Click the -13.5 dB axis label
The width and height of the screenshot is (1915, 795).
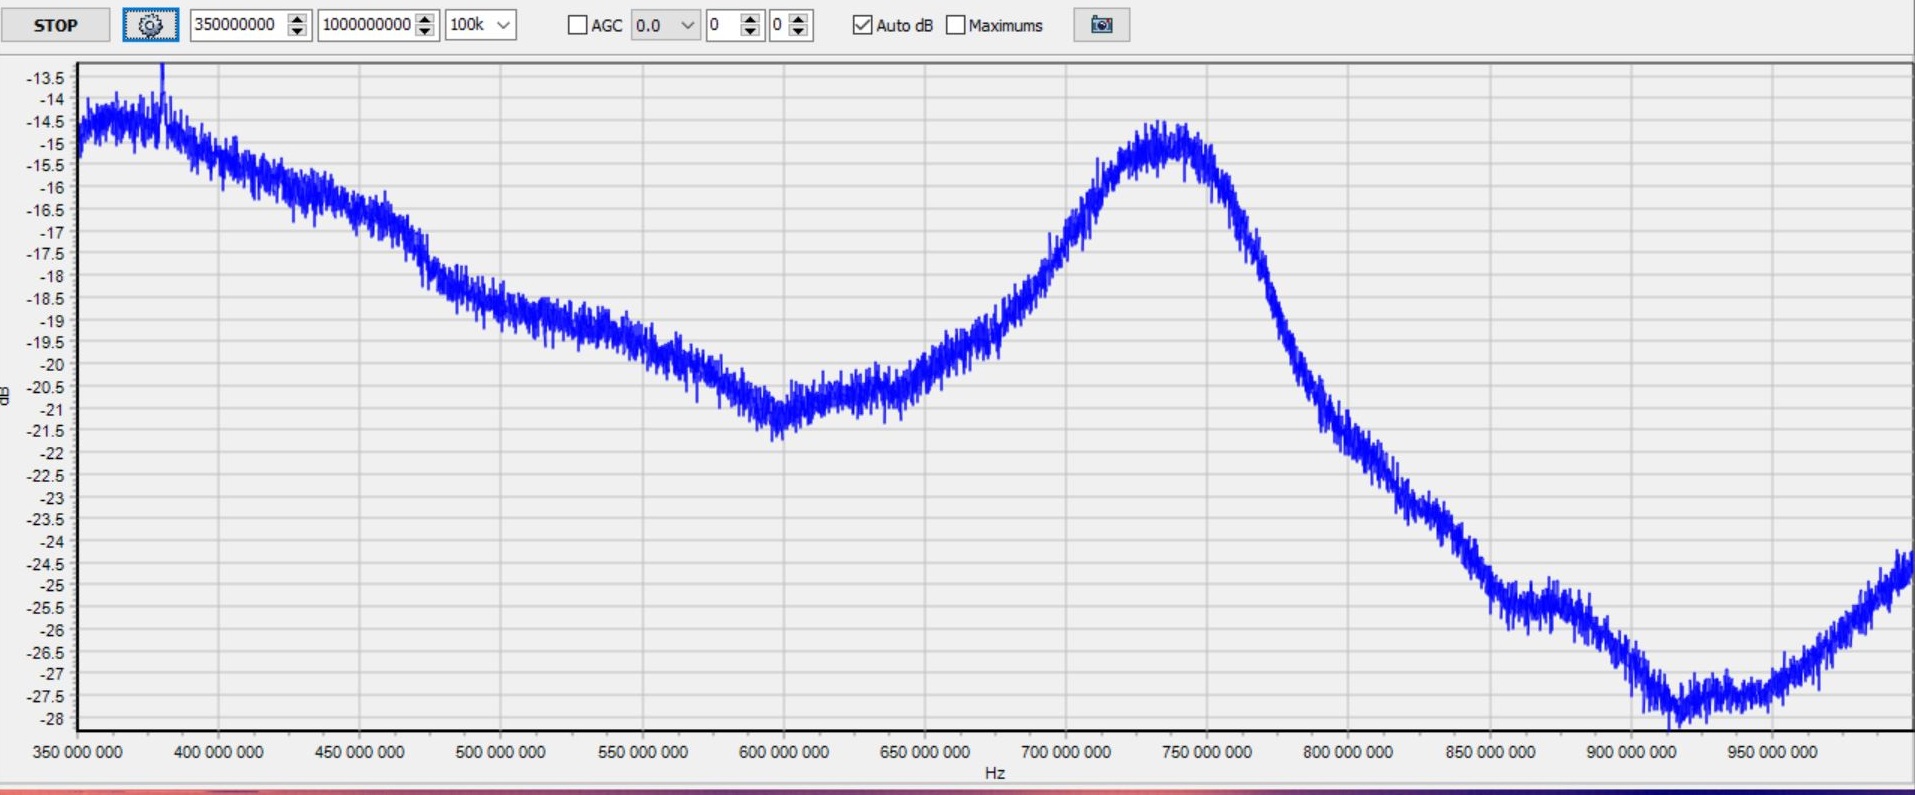pyautogui.click(x=46, y=78)
